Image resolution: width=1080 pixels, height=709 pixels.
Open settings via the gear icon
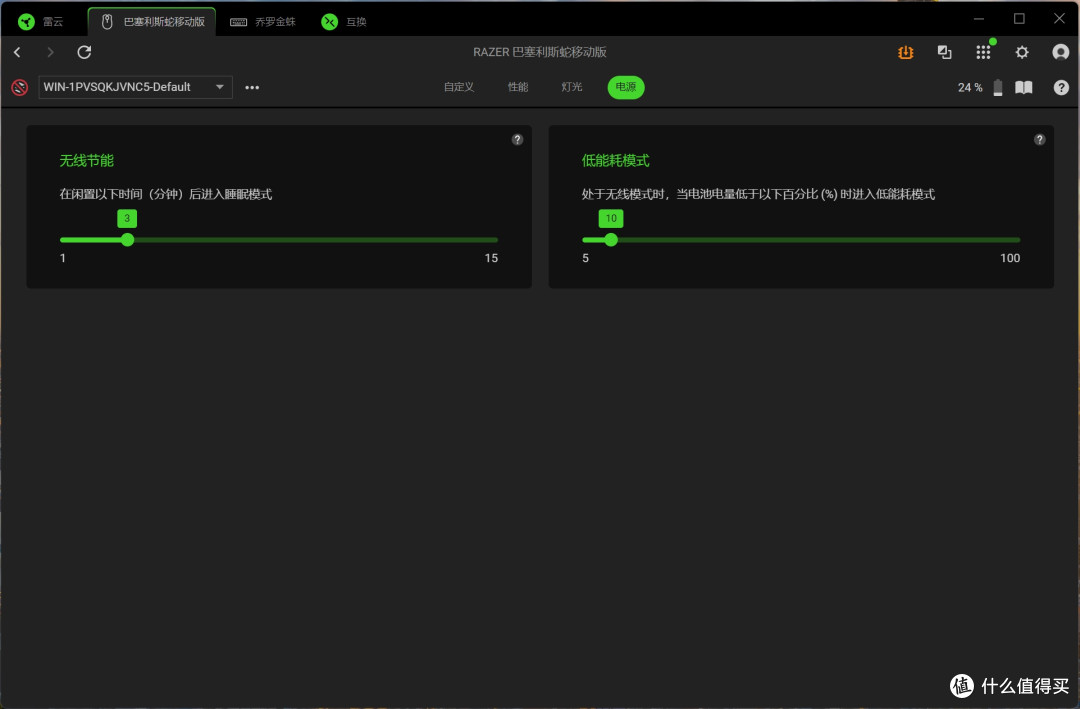point(1022,52)
